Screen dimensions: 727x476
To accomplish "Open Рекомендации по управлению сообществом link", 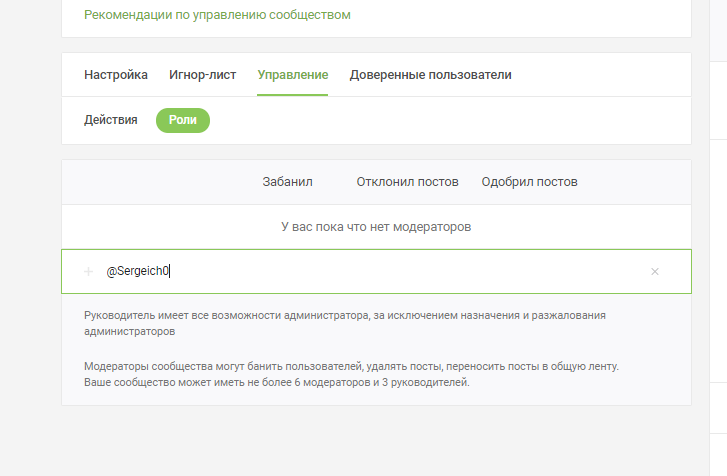I will 217,15.
